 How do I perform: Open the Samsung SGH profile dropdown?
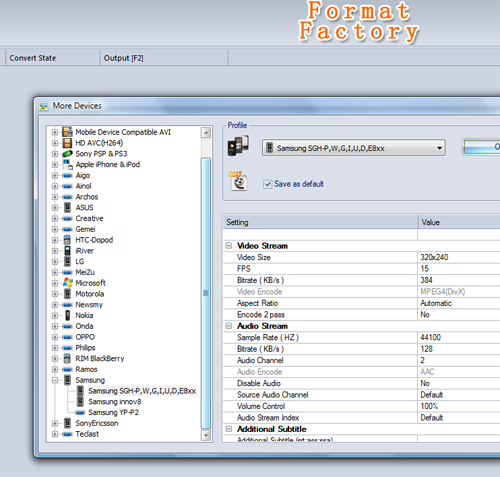(x=354, y=148)
